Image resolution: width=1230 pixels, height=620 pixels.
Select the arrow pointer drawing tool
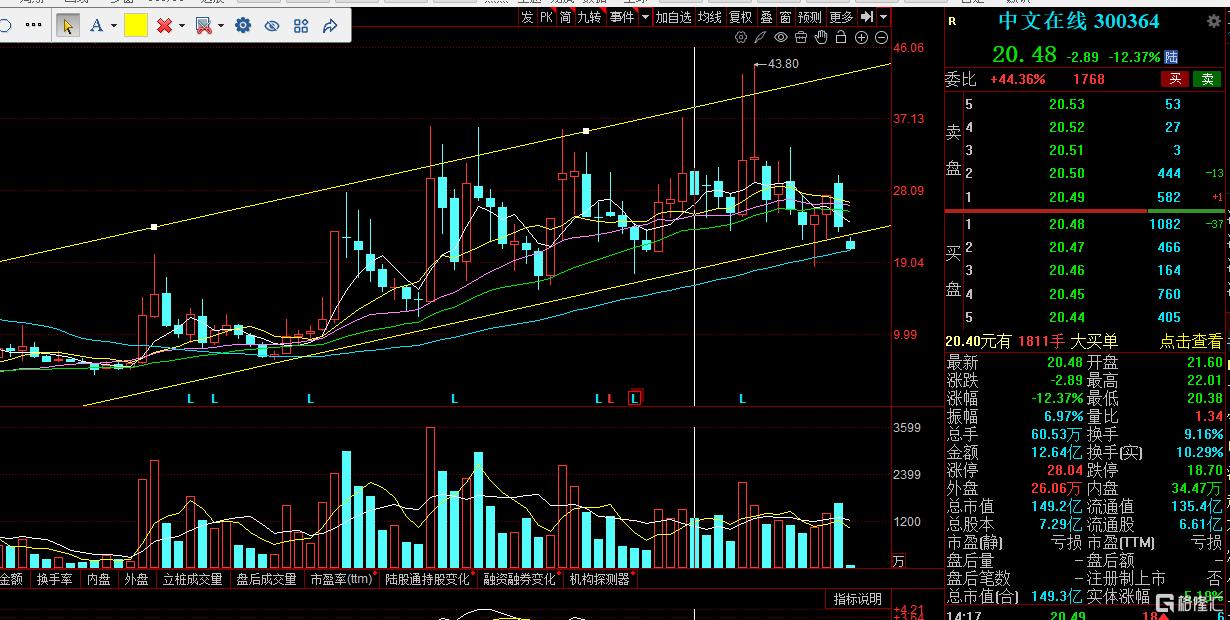coord(67,26)
